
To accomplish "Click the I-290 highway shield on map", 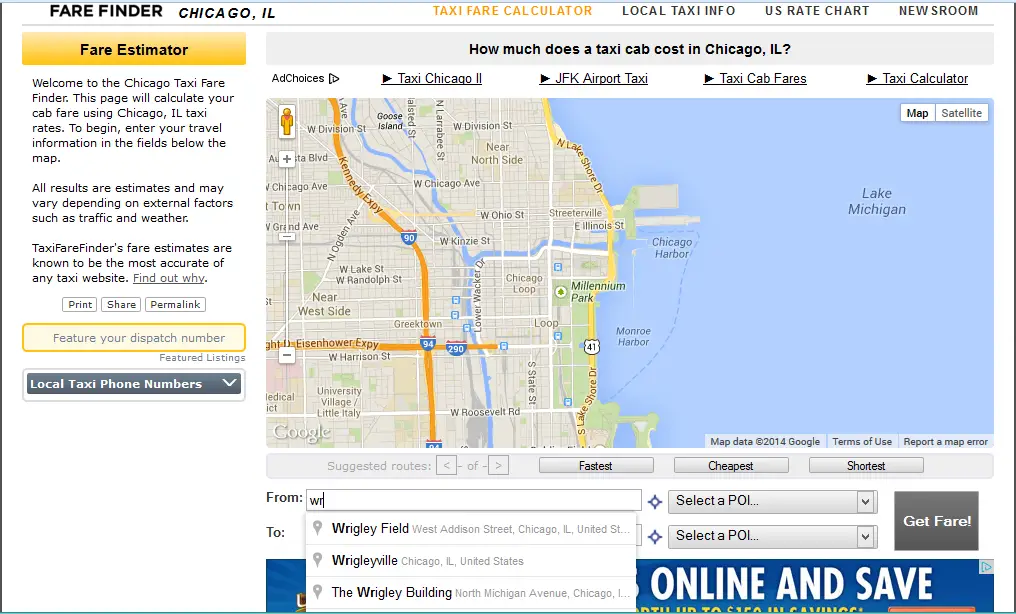I will click(456, 348).
